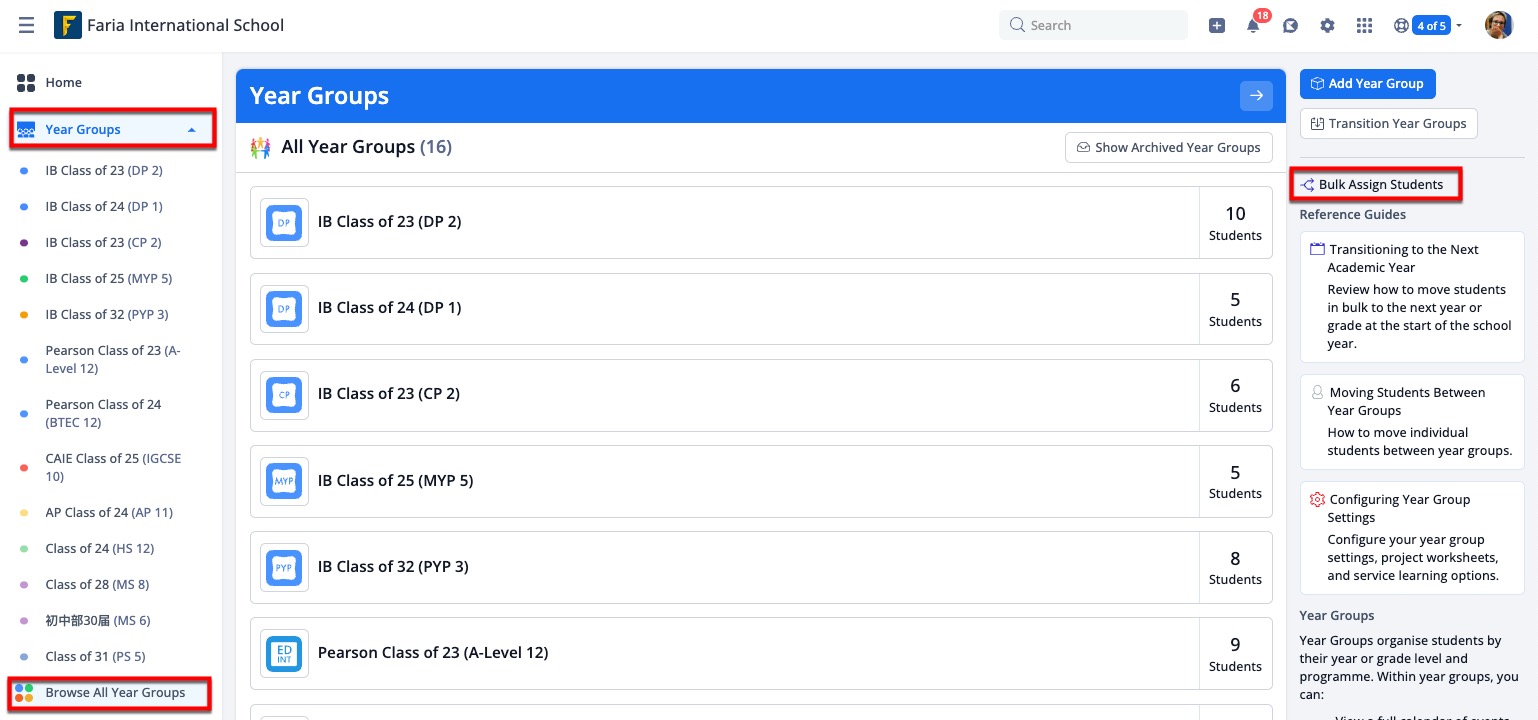1538x720 pixels.
Task: Click the quick add plus icon
Action: click(1217, 26)
